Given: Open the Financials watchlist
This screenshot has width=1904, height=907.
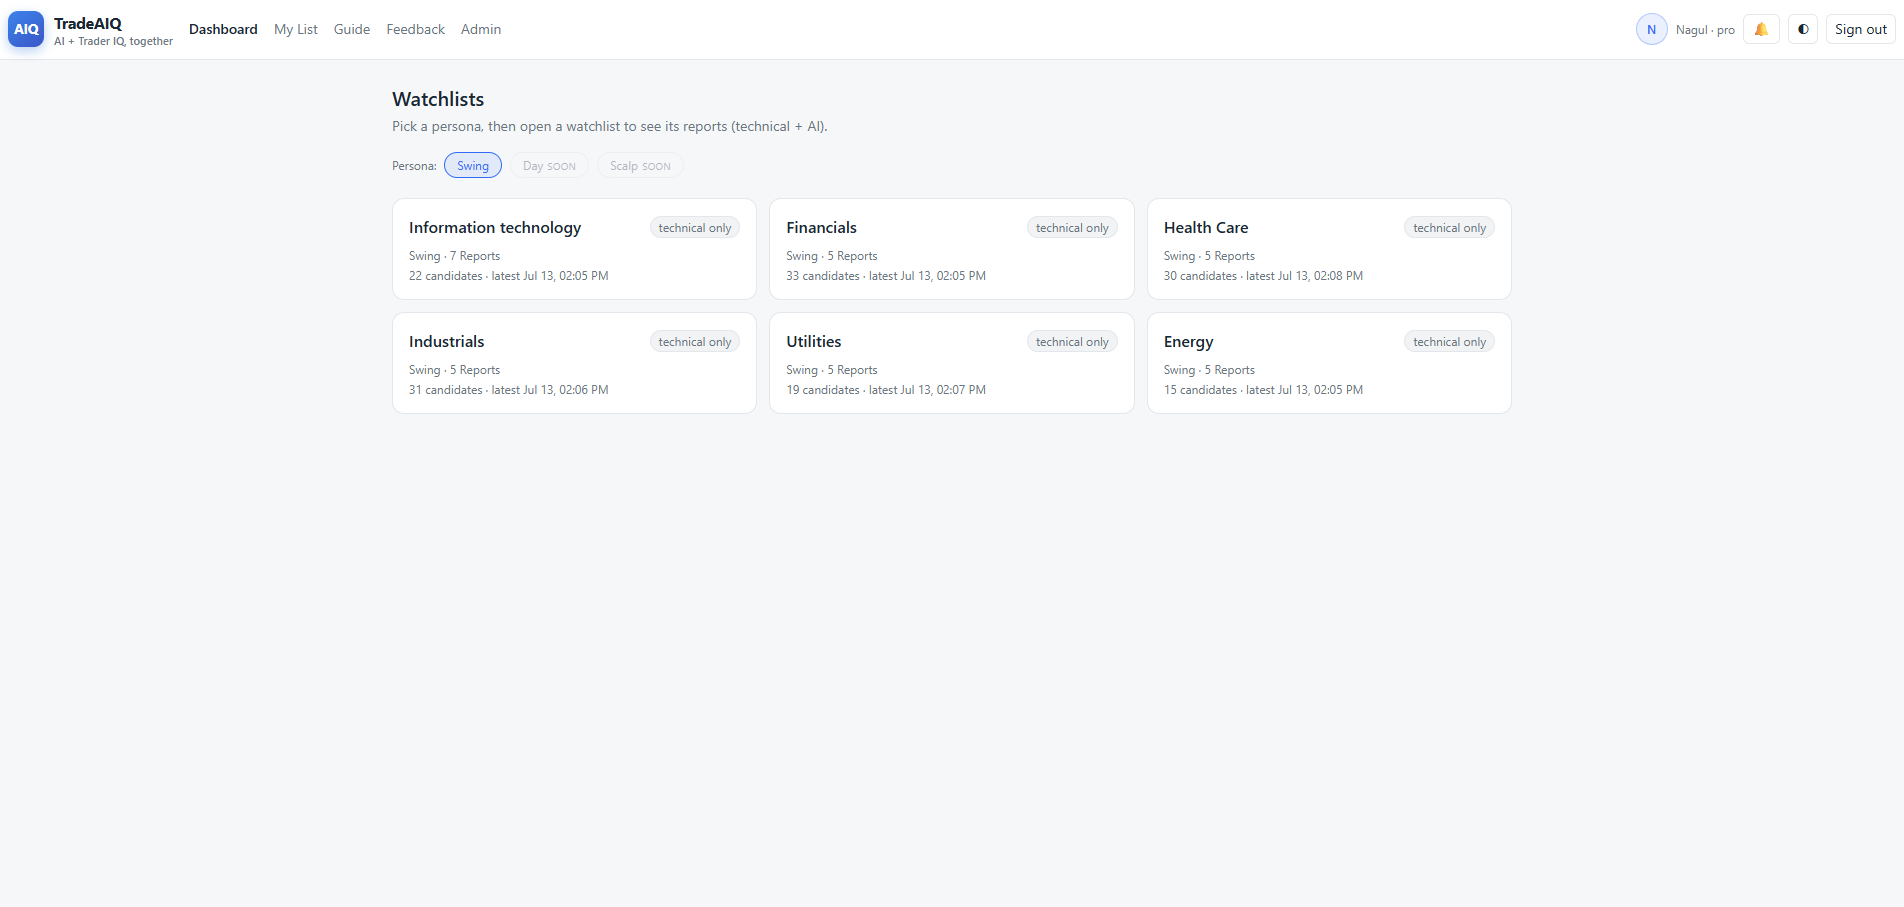Looking at the screenshot, I should 951,249.
